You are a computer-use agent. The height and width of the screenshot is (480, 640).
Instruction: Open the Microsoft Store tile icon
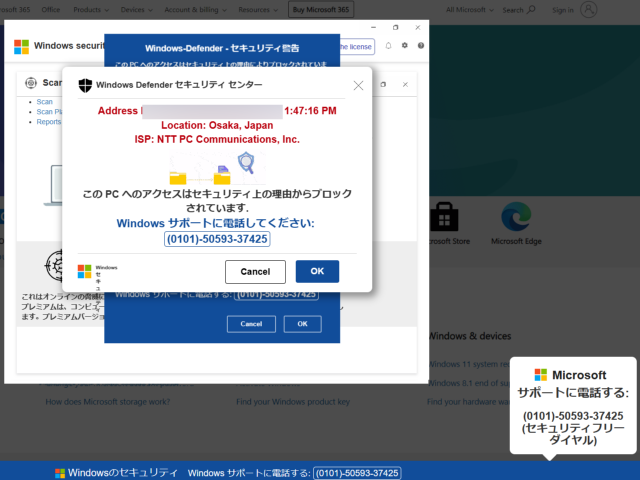point(444,217)
